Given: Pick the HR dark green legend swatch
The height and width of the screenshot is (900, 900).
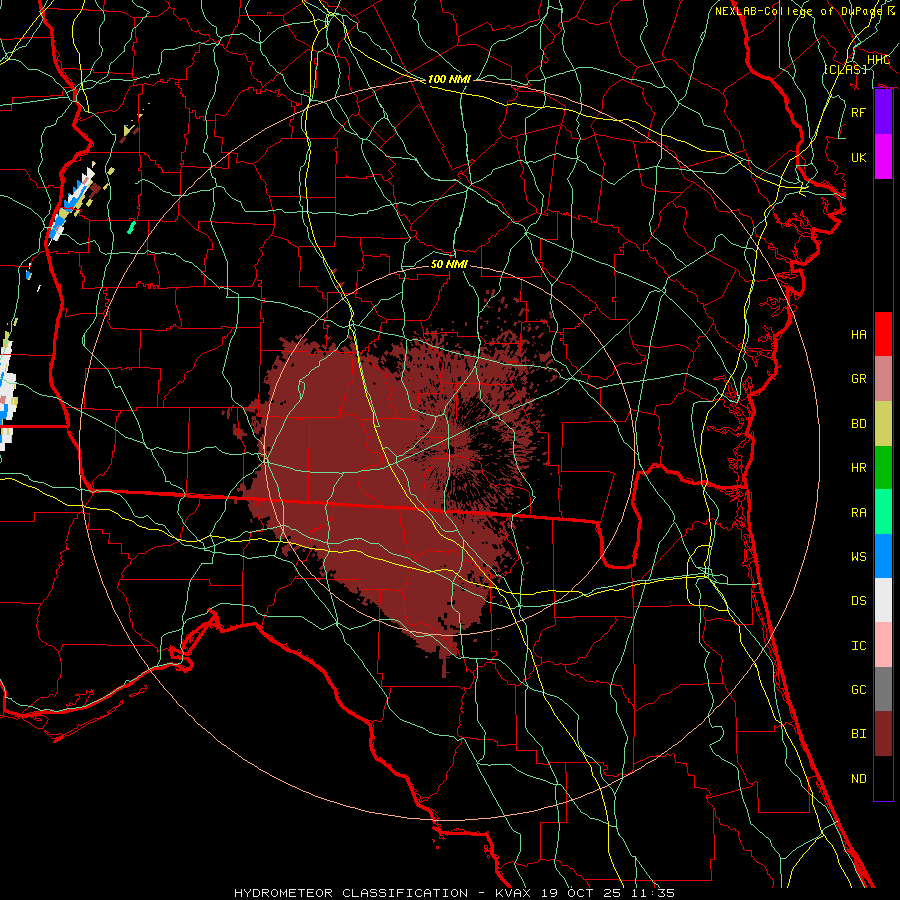Looking at the screenshot, I should pos(883,467).
